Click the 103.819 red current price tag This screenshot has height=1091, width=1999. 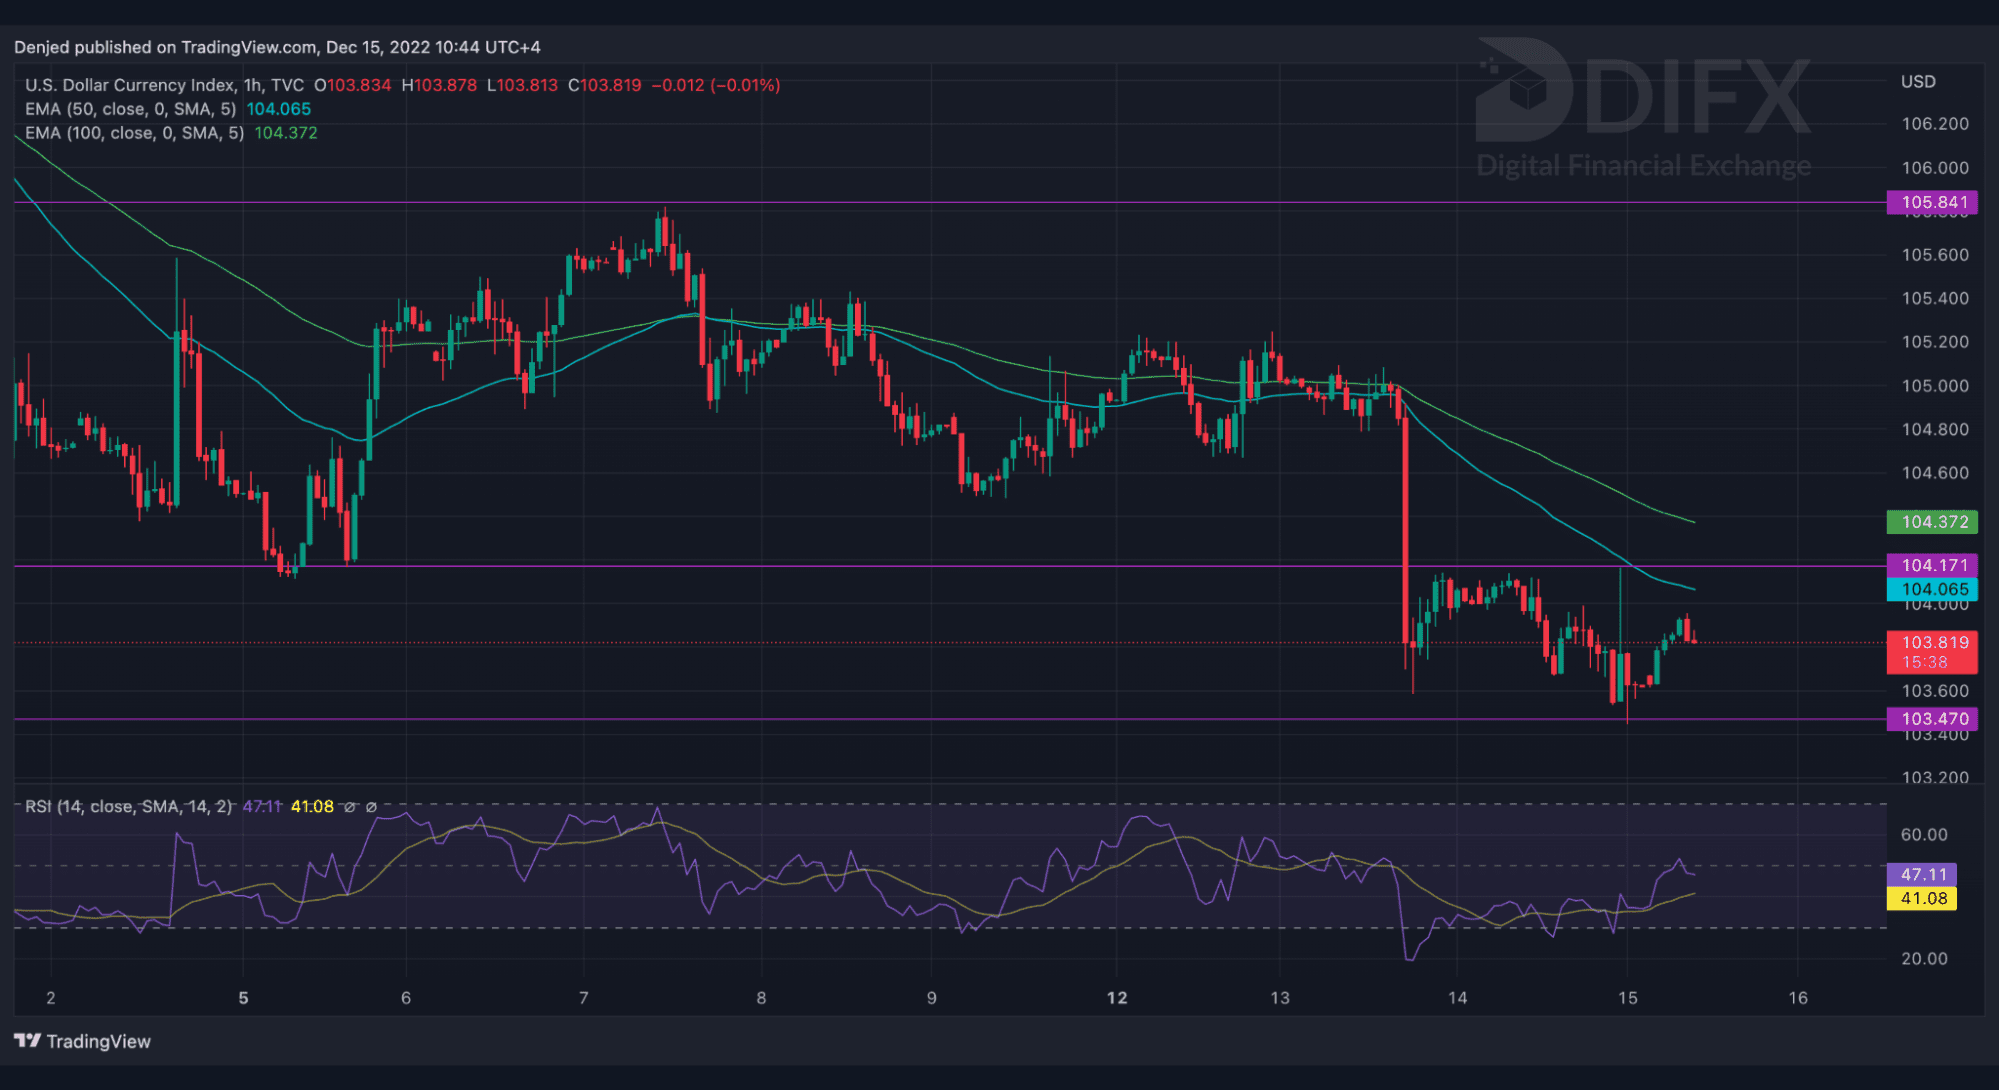(x=1932, y=643)
